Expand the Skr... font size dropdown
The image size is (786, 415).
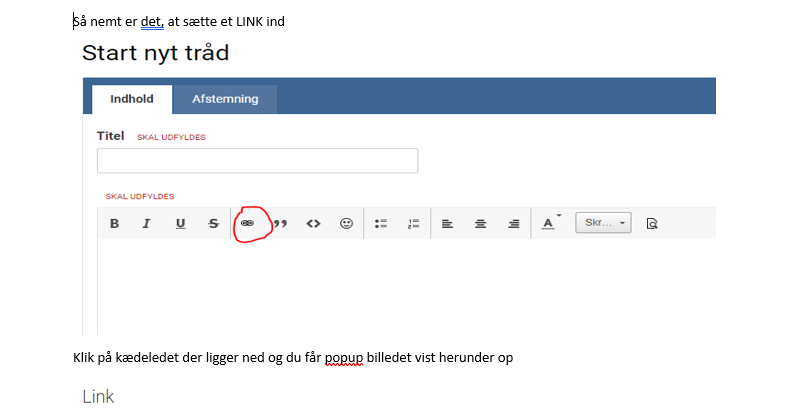[603, 223]
